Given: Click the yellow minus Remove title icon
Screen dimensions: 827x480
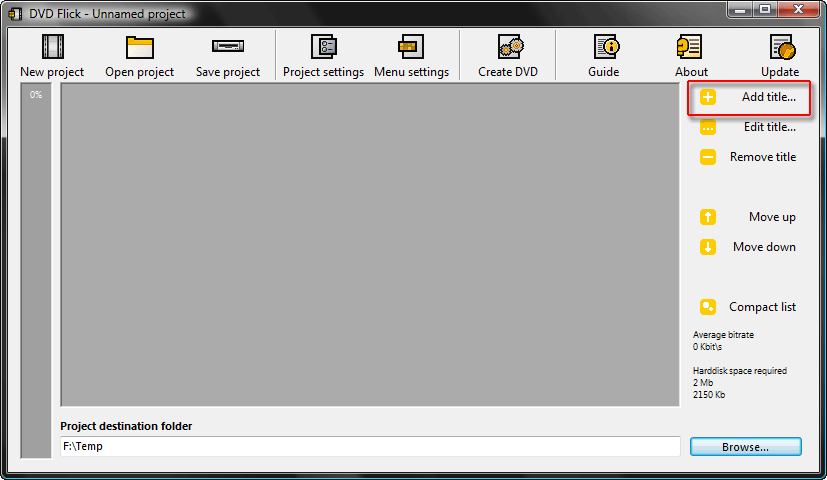Looking at the screenshot, I should 708,157.
